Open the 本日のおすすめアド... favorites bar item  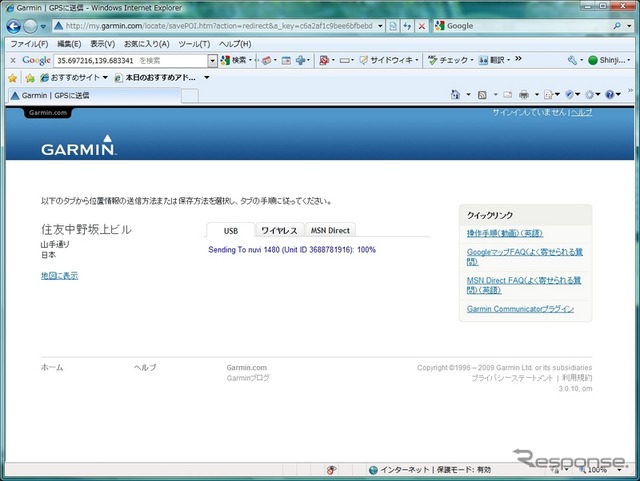coord(155,78)
